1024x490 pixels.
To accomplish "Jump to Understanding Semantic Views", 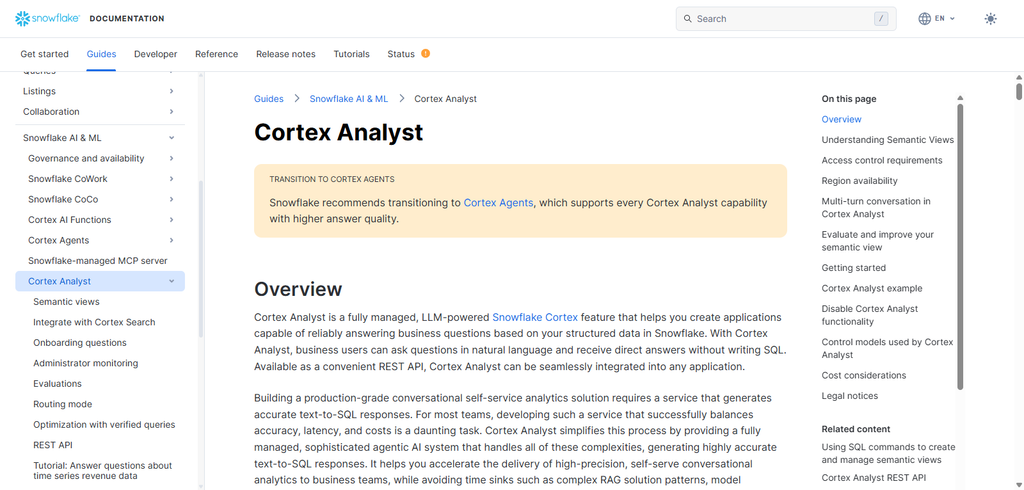I will pyautogui.click(x=888, y=140).
